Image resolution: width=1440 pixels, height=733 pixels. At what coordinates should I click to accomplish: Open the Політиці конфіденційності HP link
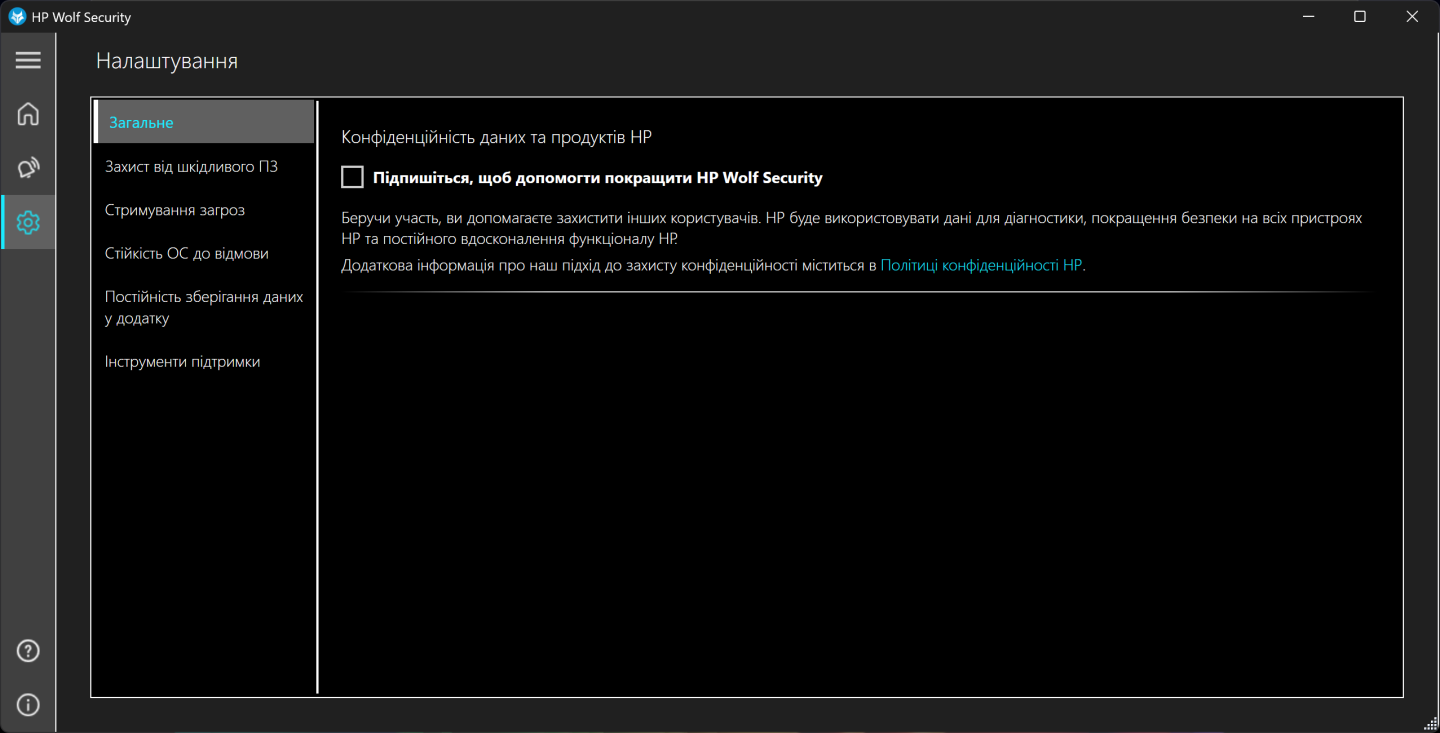tap(981, 265)
